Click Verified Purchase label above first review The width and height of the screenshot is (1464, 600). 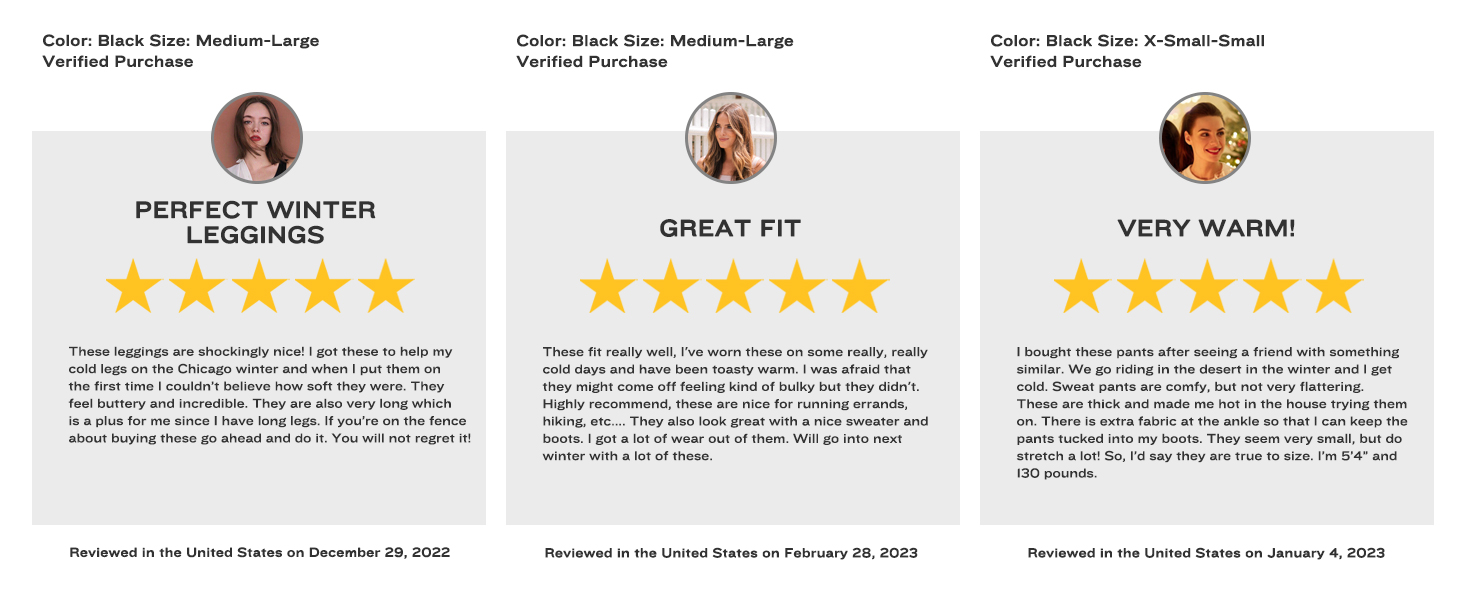pyautogui.click(x=118, y=62)
